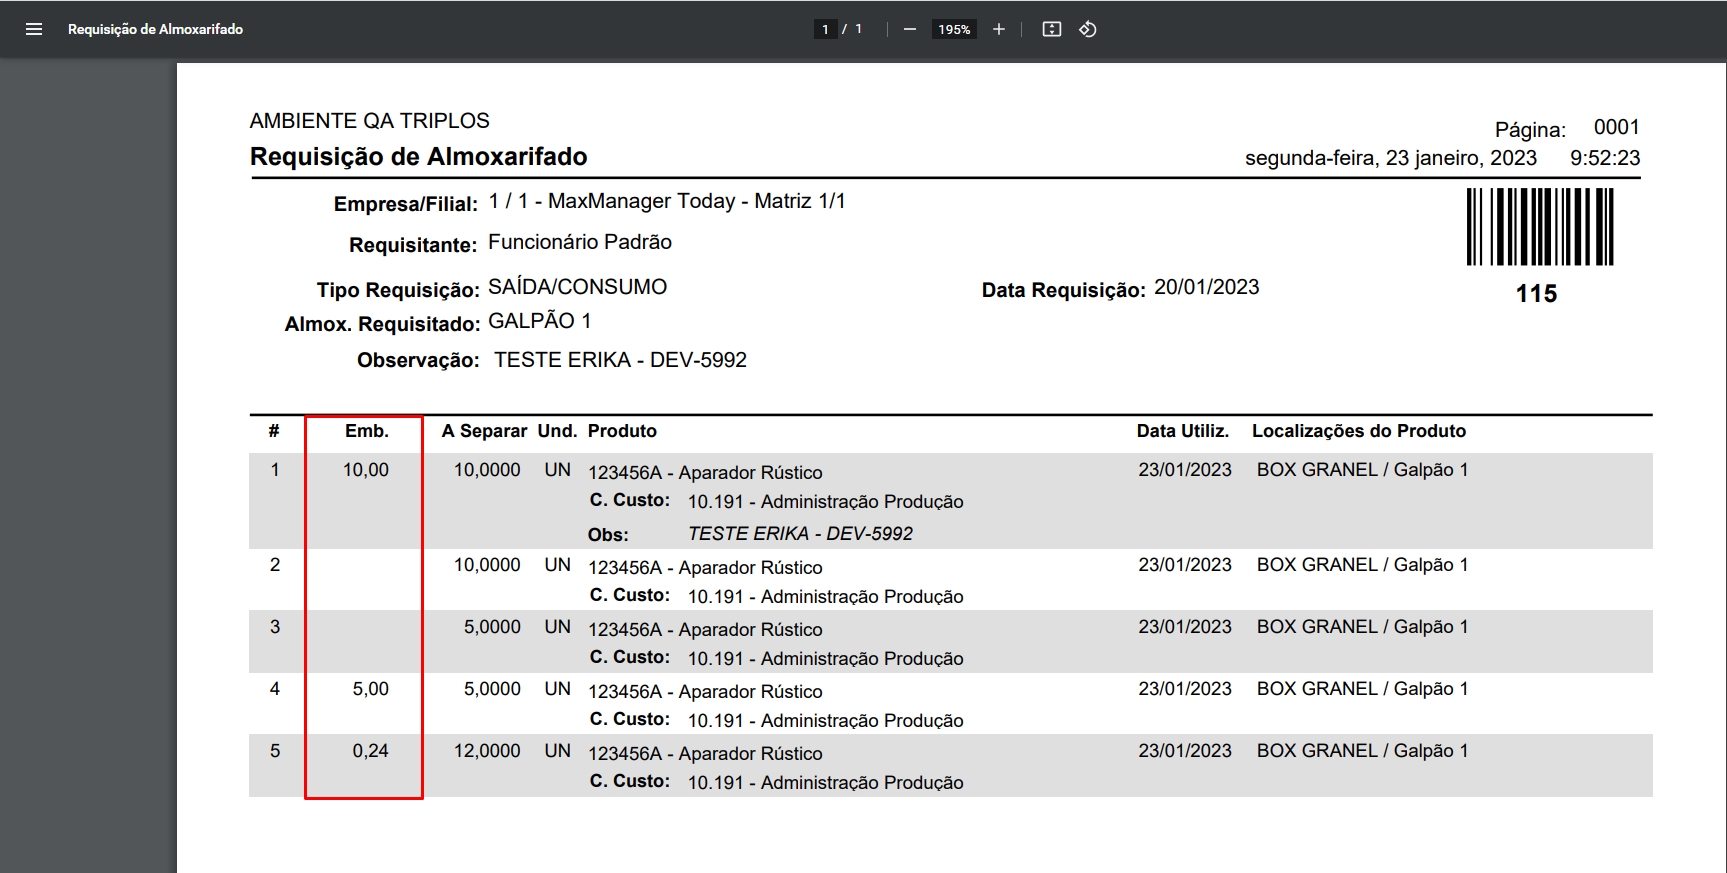Viewport: 1727px width, 873px height.
Task: Select the barcode image
Action: point(1540,227)
